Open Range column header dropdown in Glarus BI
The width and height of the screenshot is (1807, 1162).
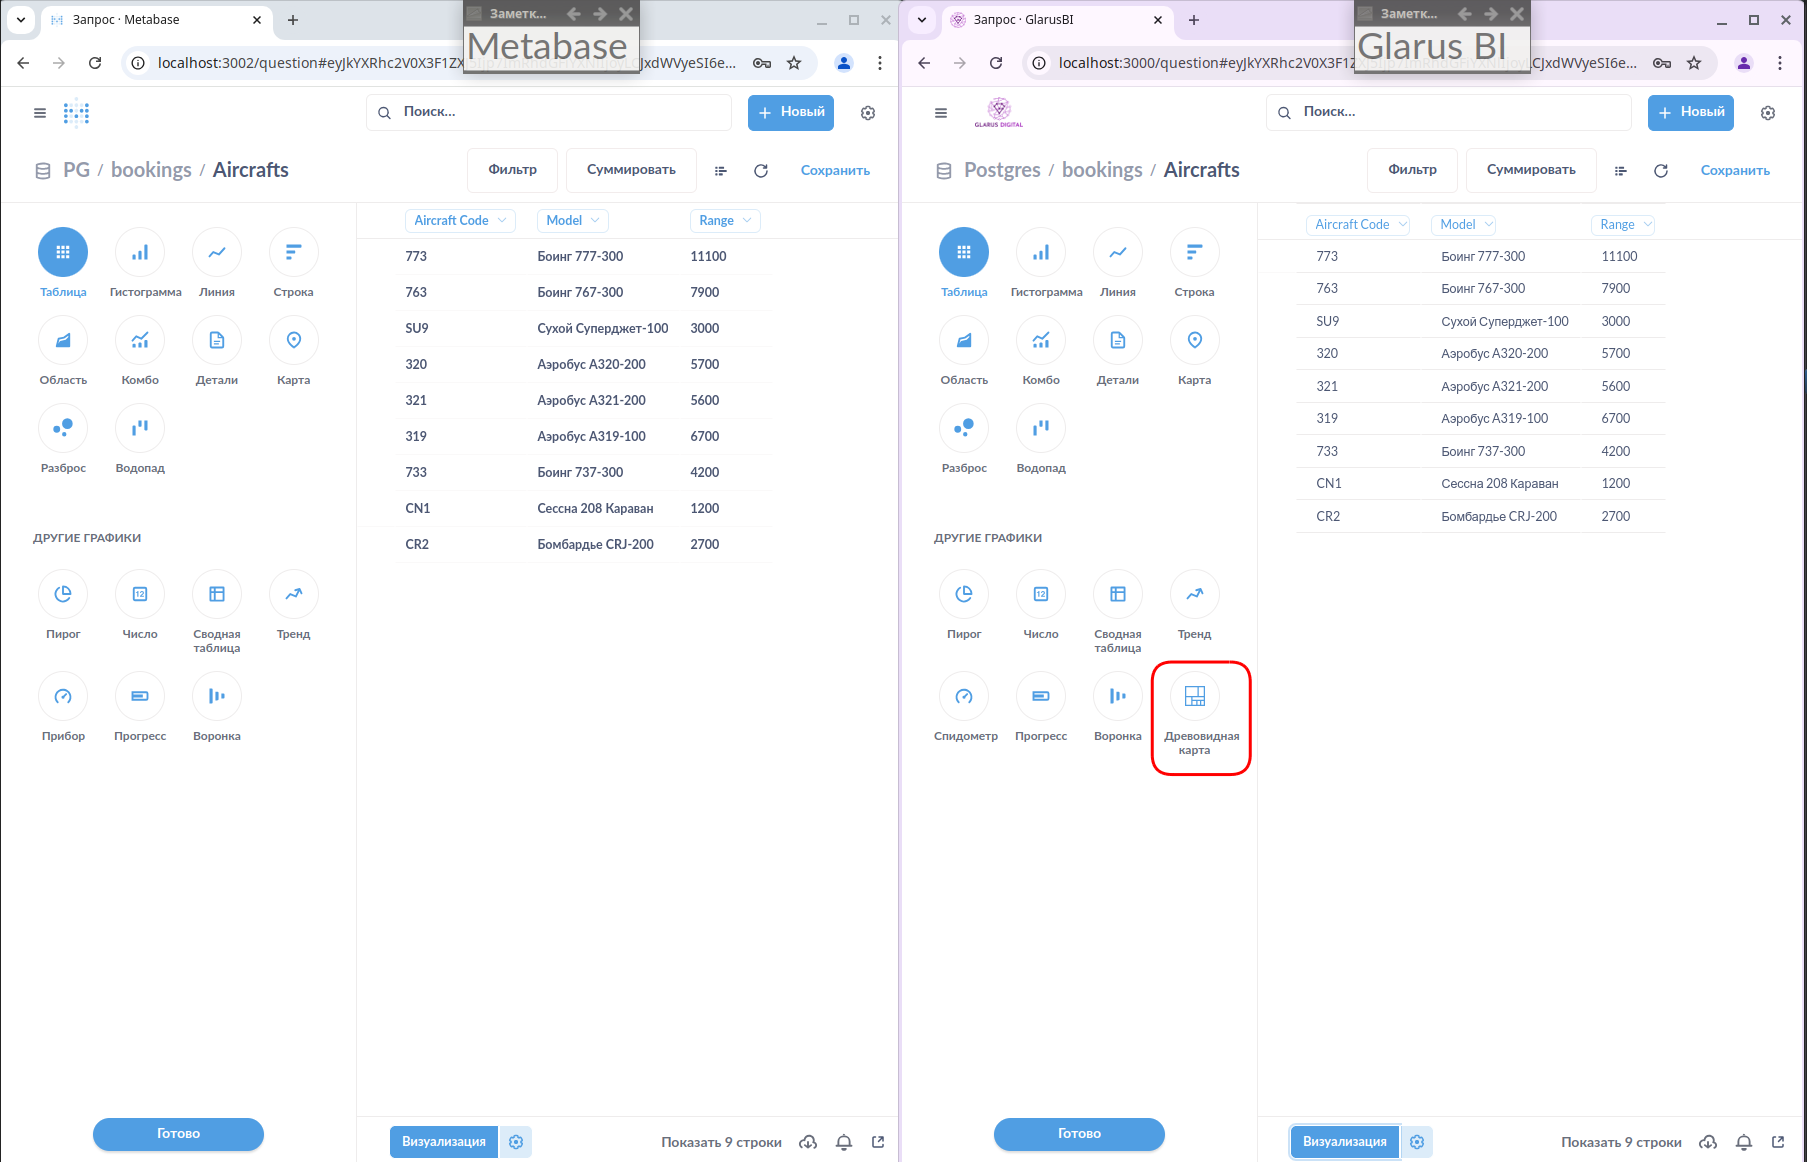pyautogui.click(x=1622, y=225)
